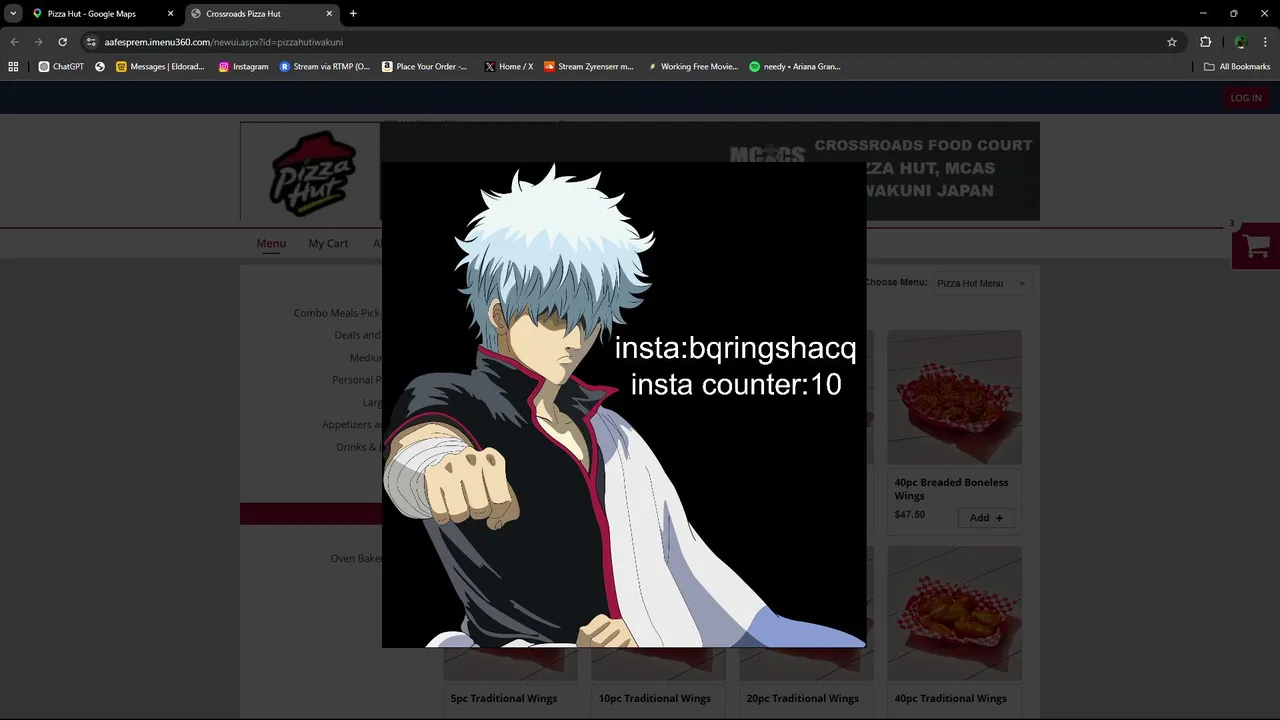1280x720 pixels.
Task: Open the Working Free Movie bookmark
Action: (x=692, y=67)
